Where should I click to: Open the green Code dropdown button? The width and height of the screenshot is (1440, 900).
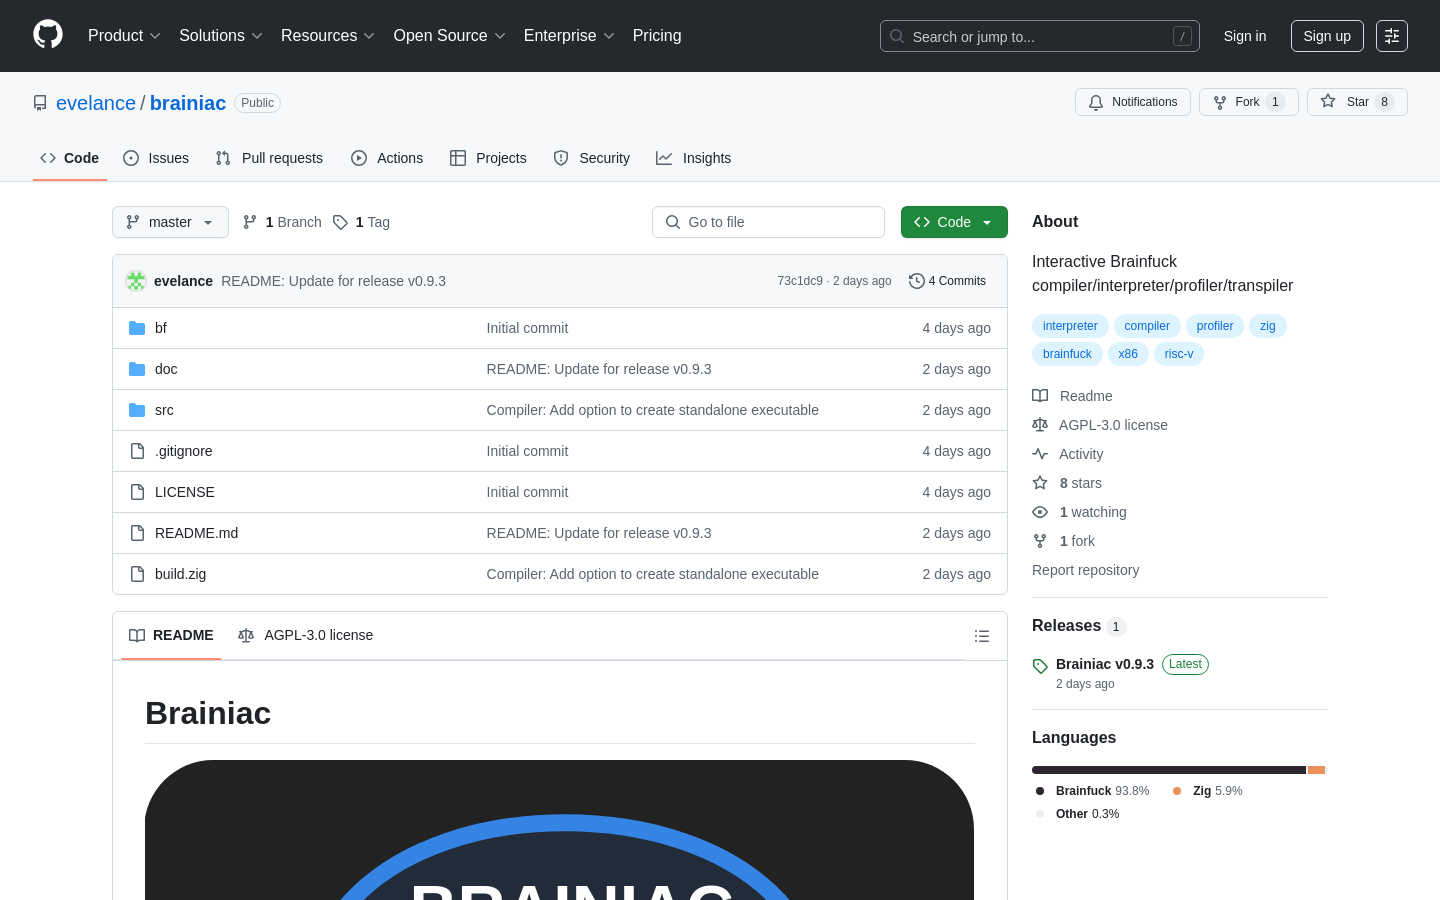click(x=954, y=222)
